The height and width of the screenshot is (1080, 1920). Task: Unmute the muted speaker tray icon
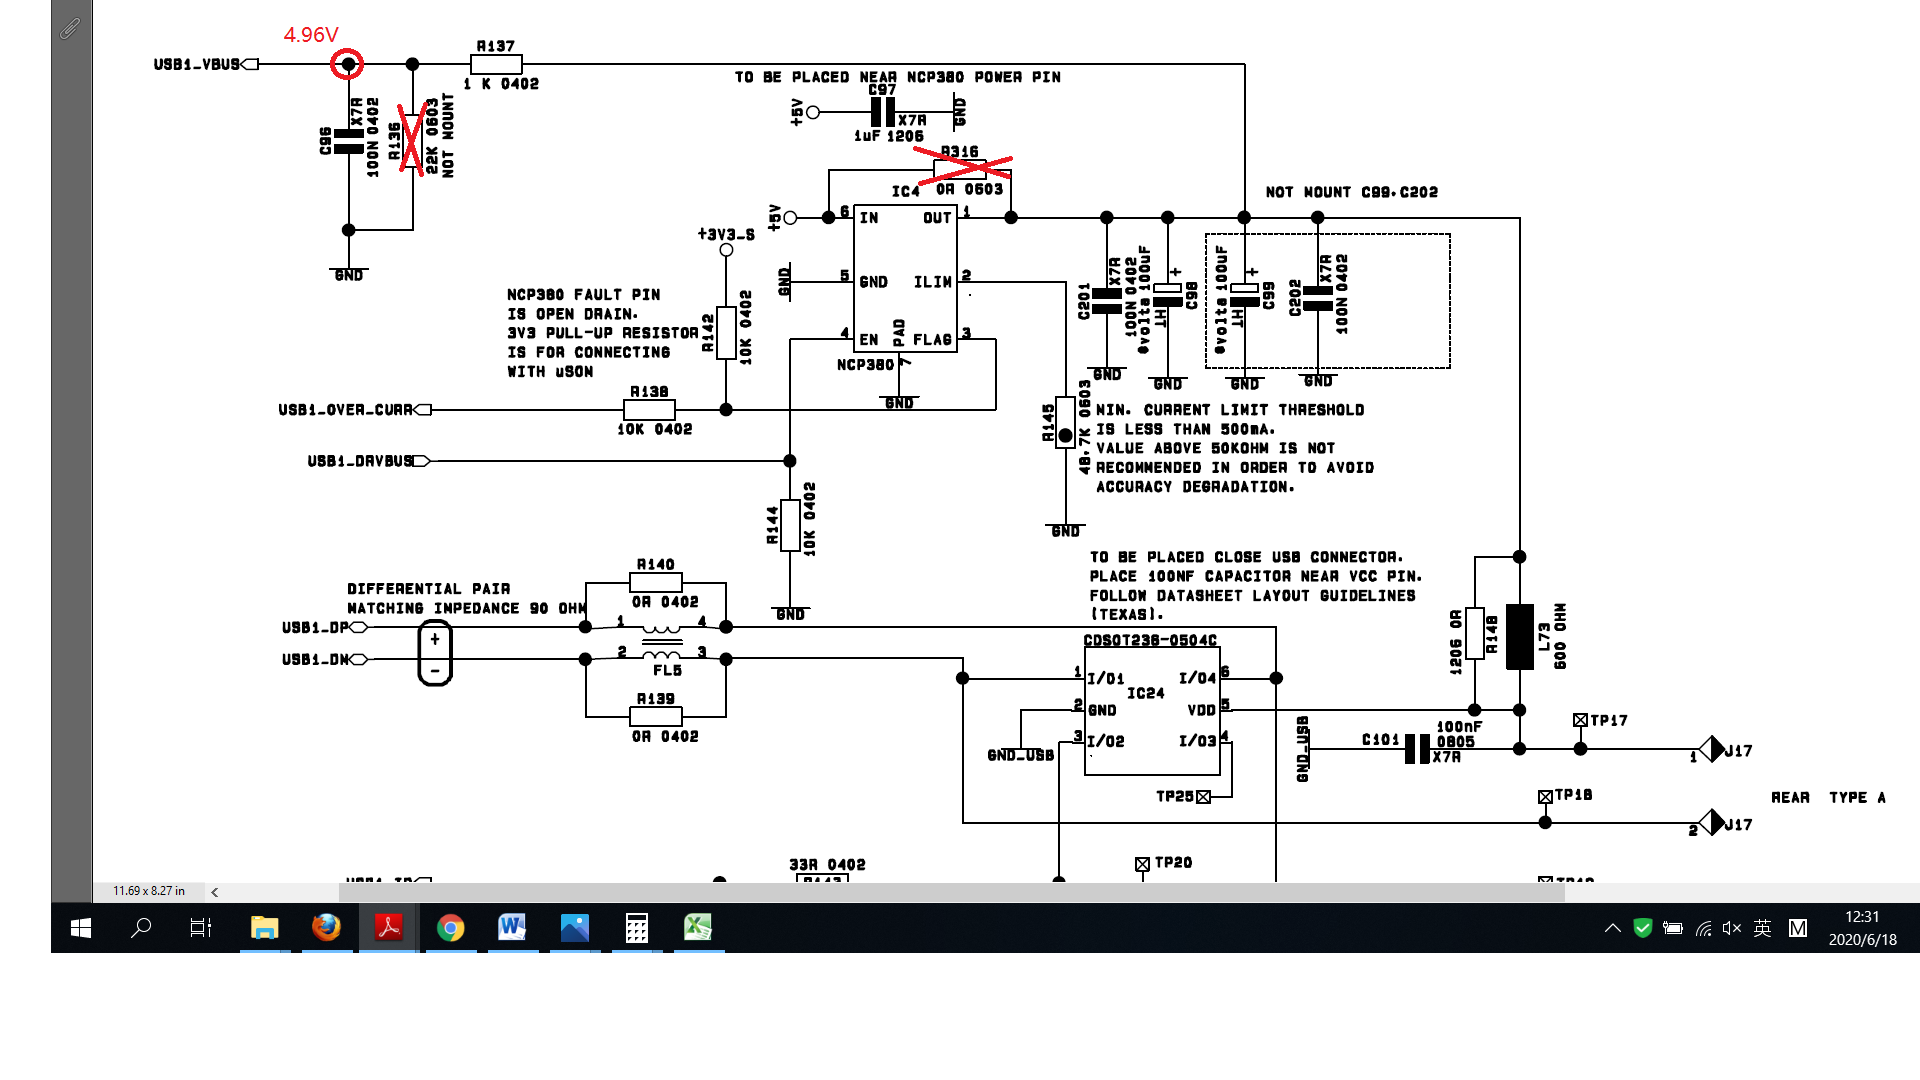tap(1732, 928)
